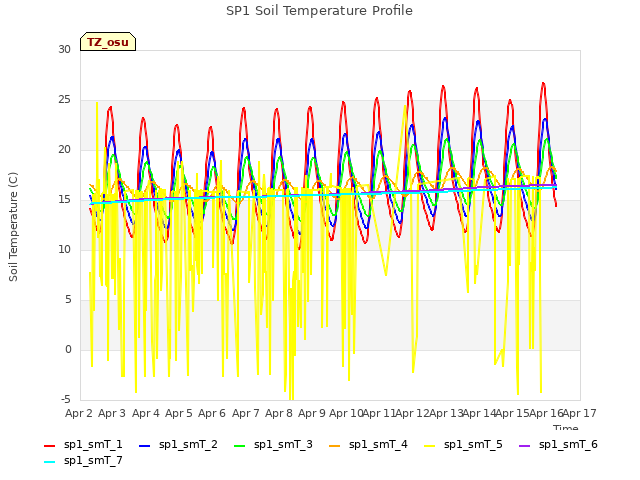The width and height of the screenshot is (640, 480).
Task: Click the Apr 2 x-axis tick label
Action: point(79,413)
